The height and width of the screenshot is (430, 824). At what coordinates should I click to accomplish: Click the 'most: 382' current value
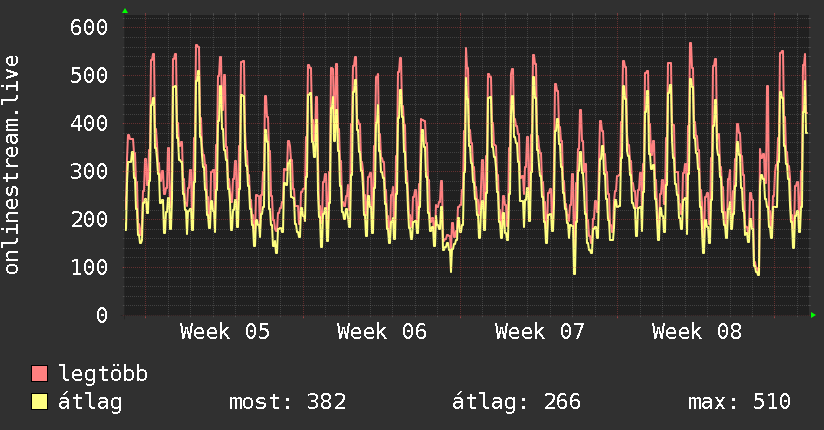click(x=287, y=402)
